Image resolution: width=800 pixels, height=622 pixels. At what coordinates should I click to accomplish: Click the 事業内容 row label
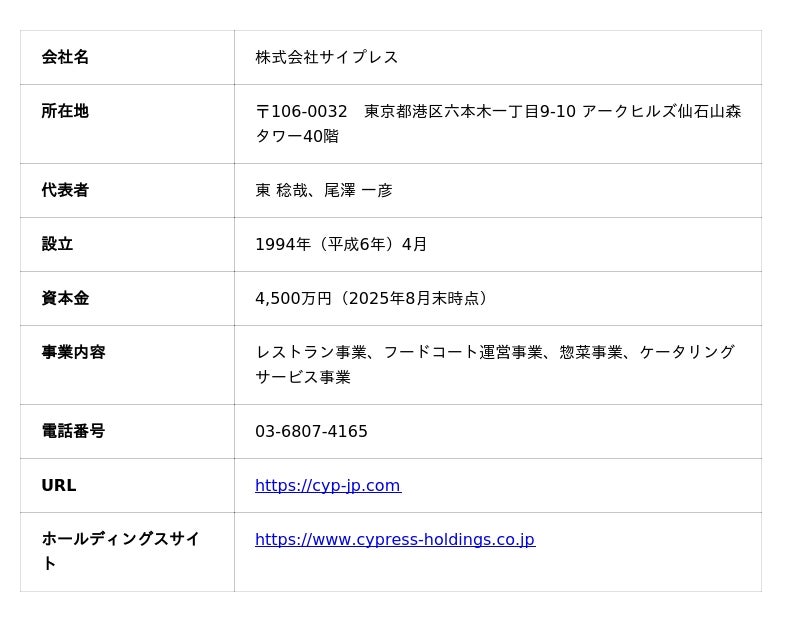coord(73,352)
